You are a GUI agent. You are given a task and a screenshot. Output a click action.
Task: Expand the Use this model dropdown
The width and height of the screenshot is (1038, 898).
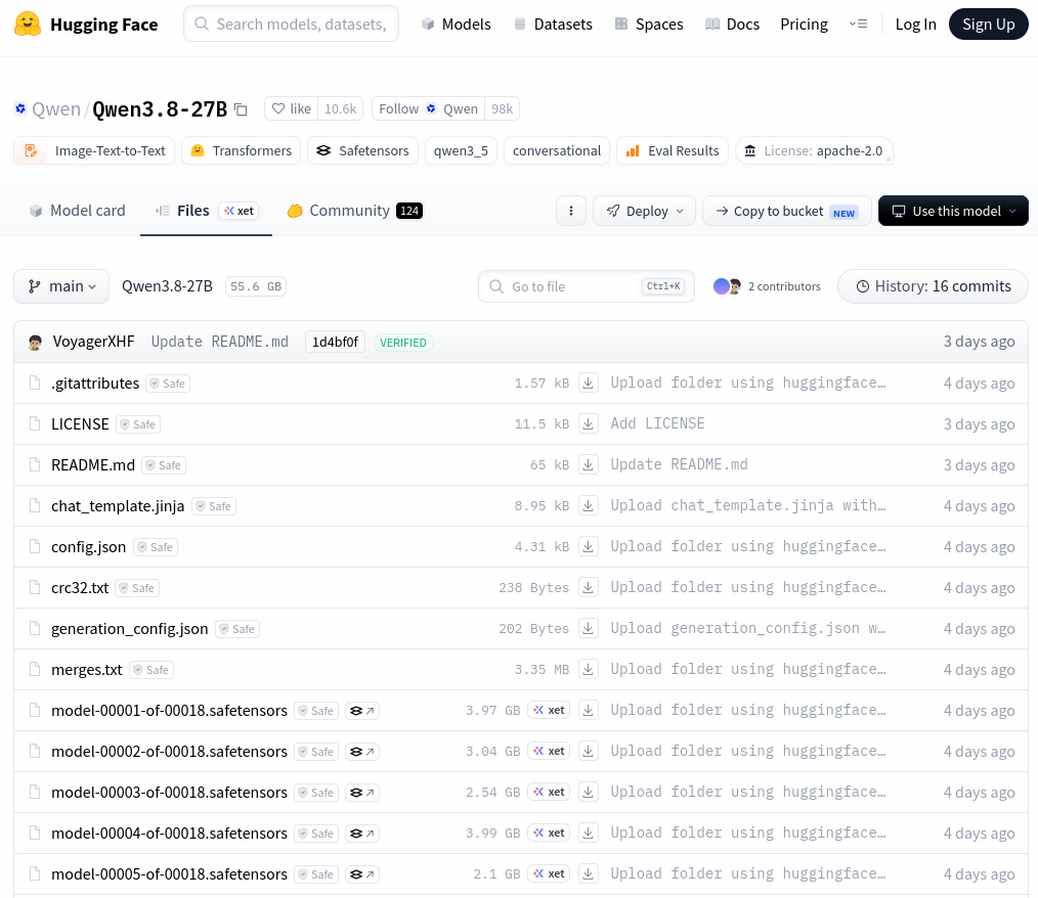pos(953,211)
